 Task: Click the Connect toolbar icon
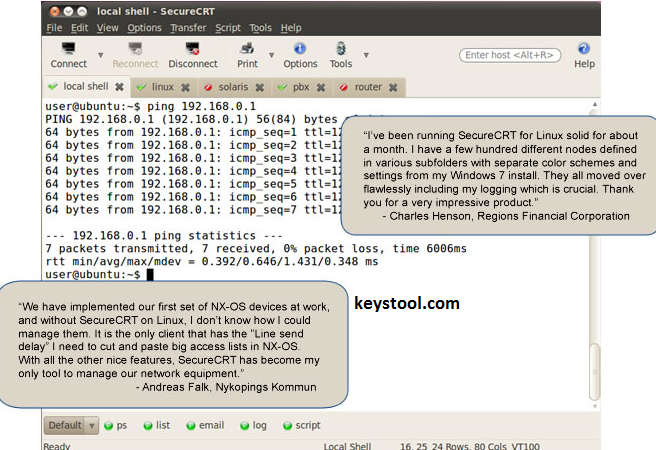pos(69,55)
